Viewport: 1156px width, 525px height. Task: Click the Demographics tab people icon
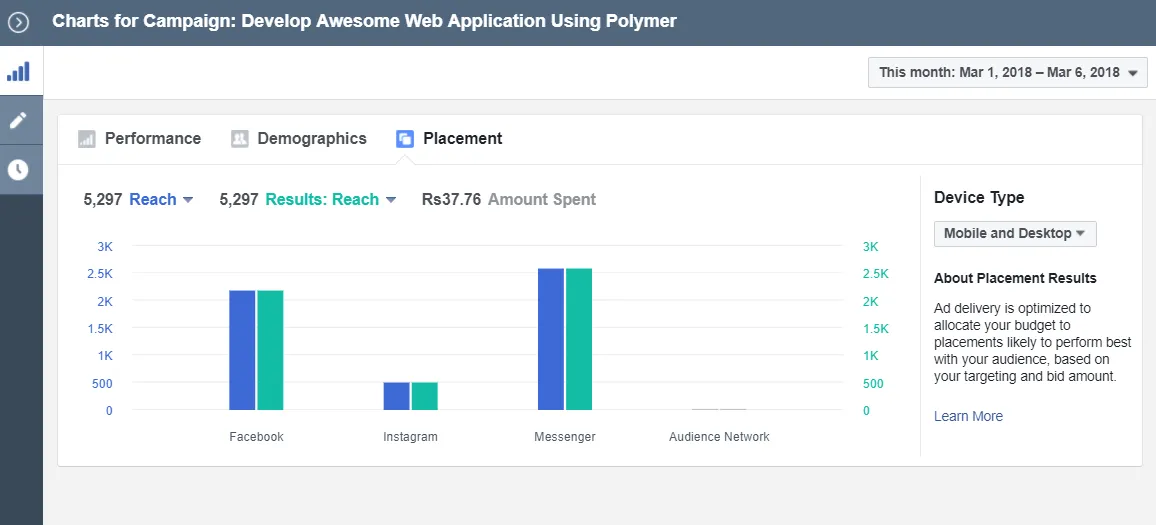pyautogui.click(x=240, y=139)
